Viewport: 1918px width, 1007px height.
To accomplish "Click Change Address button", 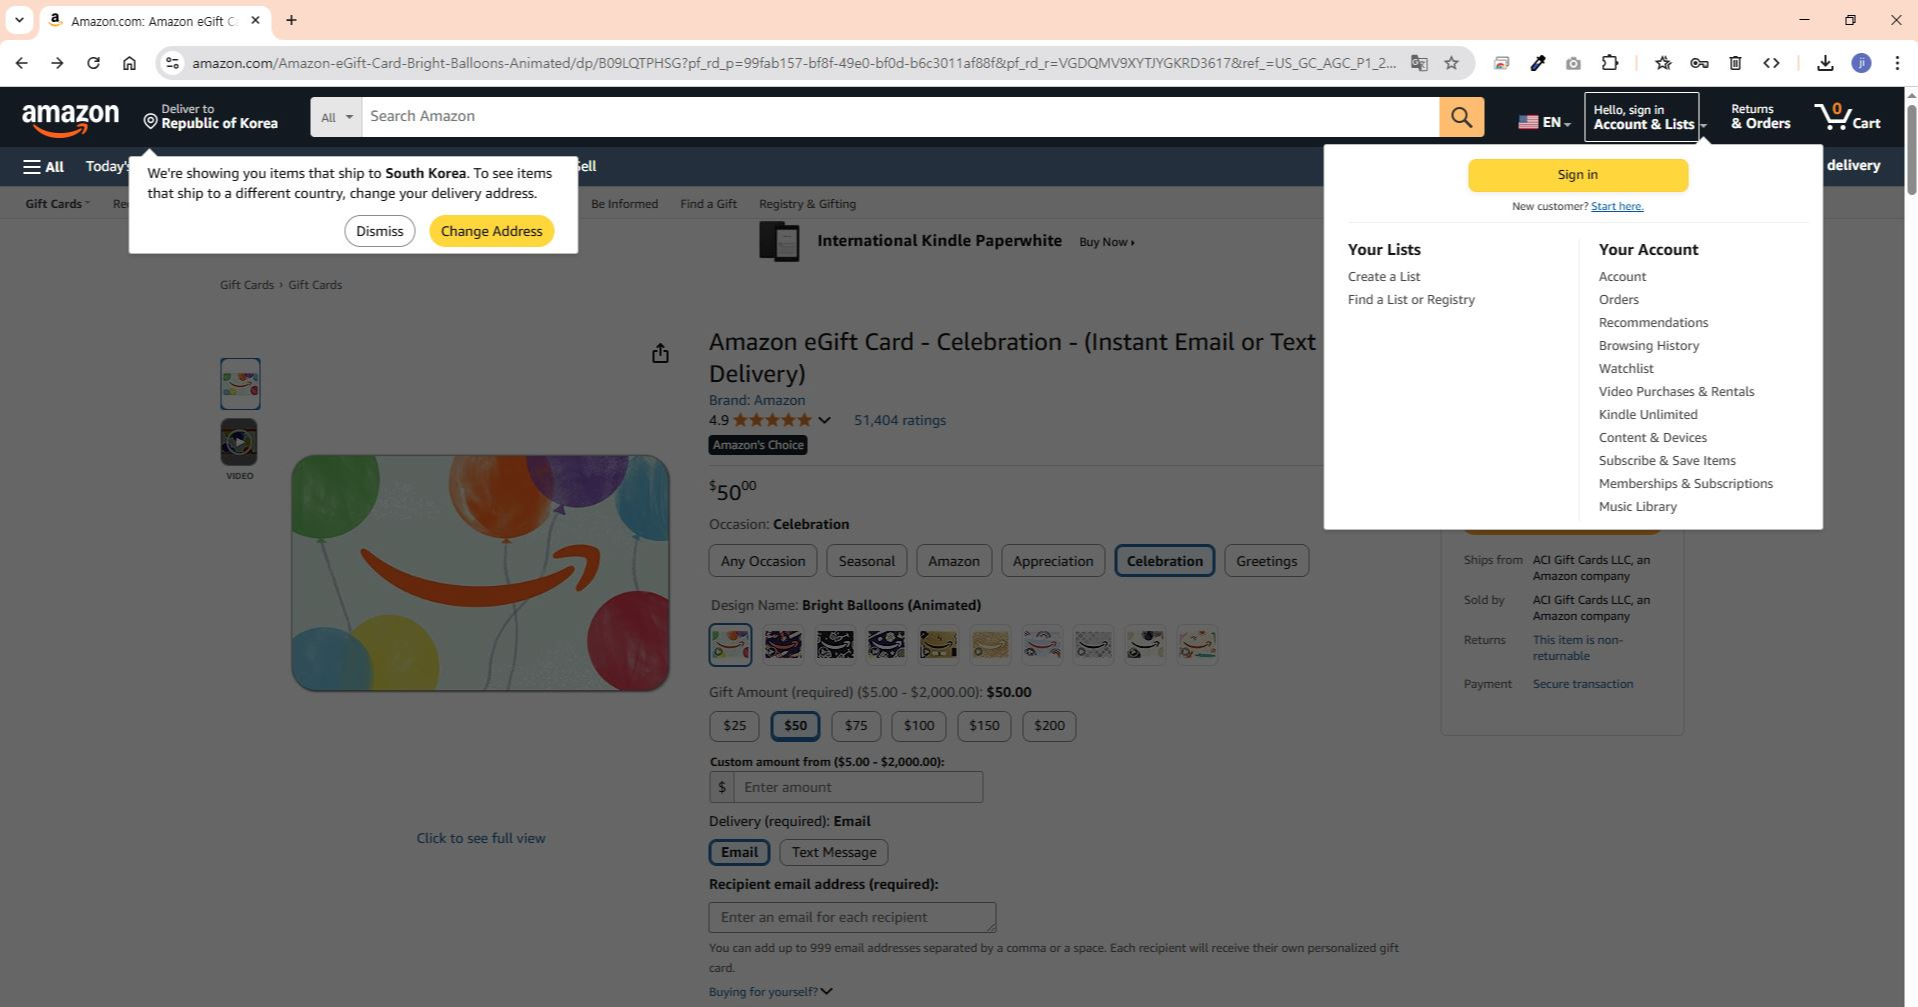I will click(x=491, y=231).
